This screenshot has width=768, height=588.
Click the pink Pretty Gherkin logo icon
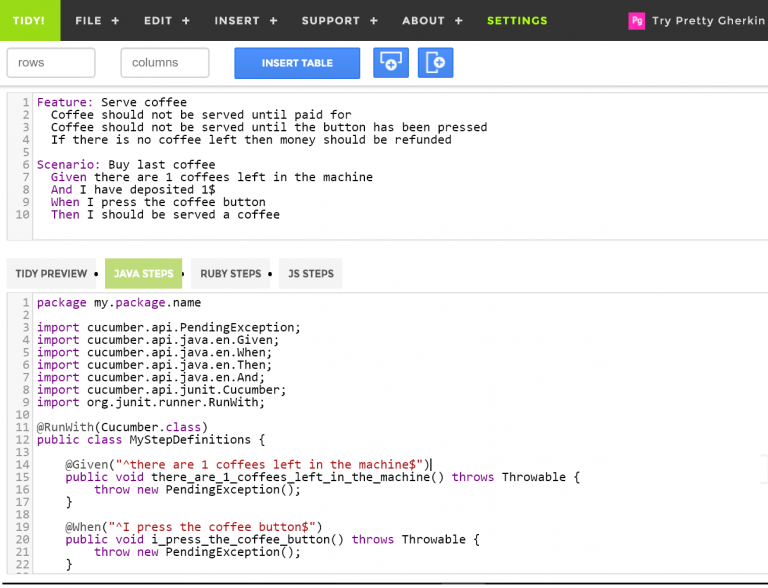[636, 20]
